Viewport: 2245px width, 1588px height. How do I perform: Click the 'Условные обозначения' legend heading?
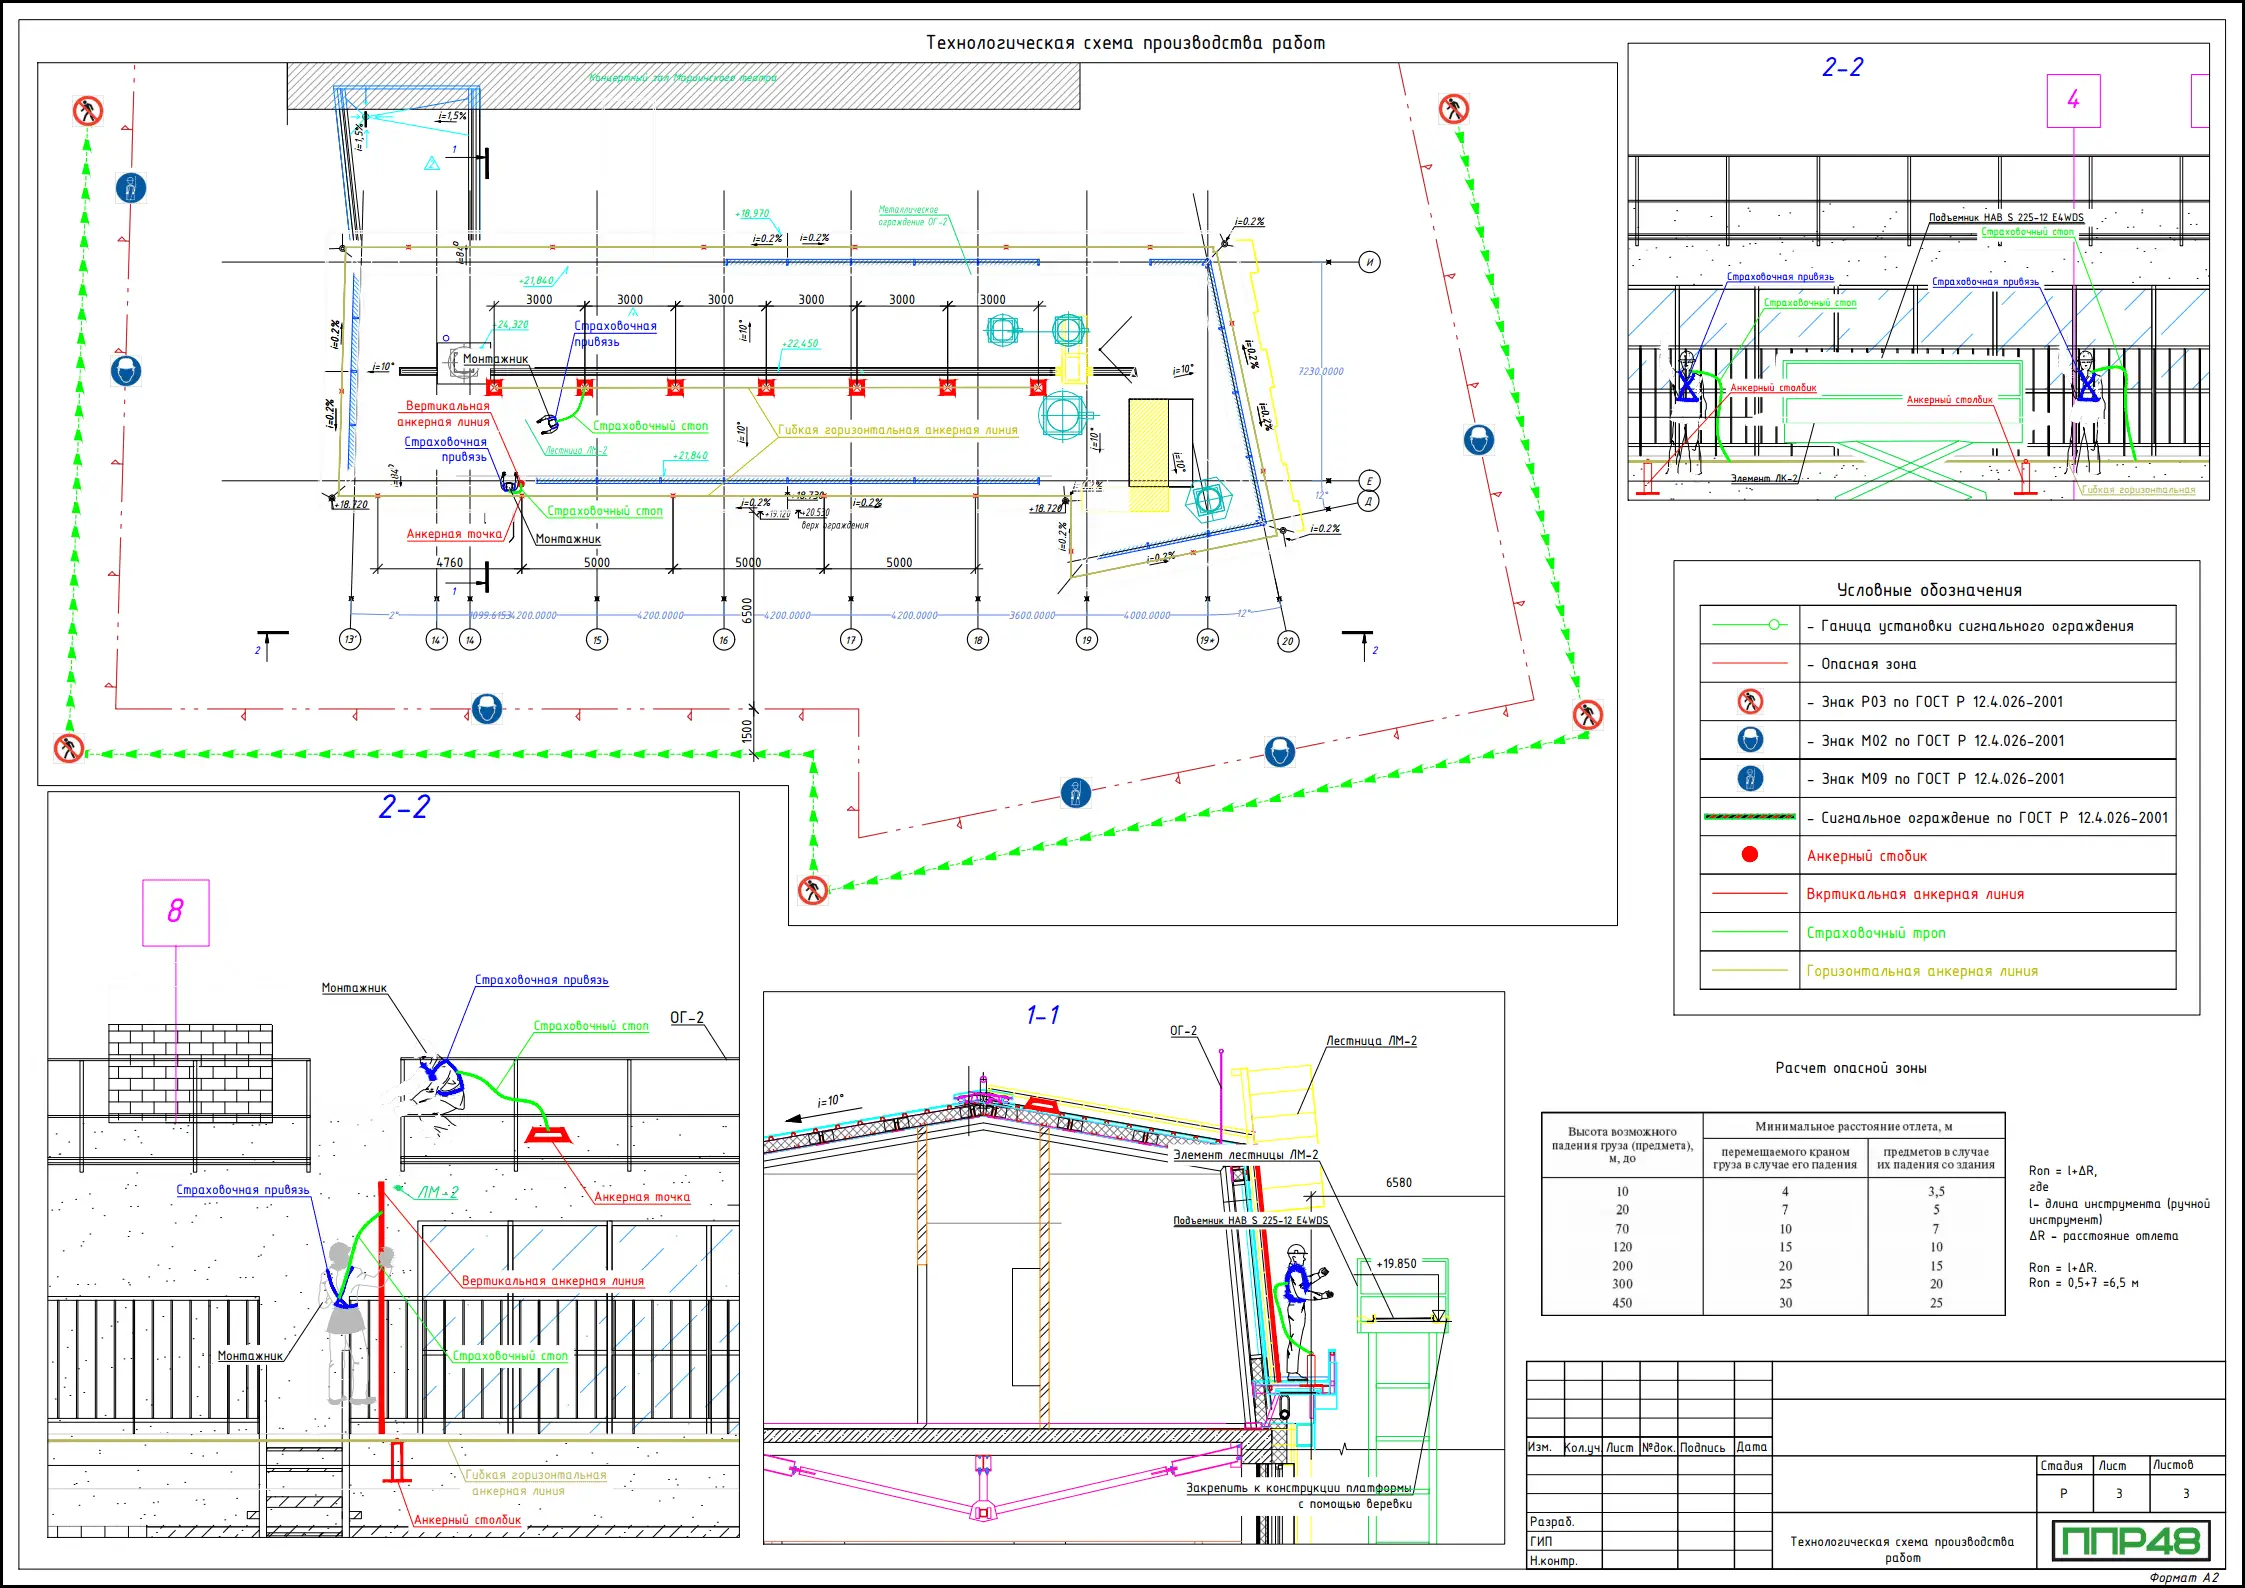pos(1929,590)
